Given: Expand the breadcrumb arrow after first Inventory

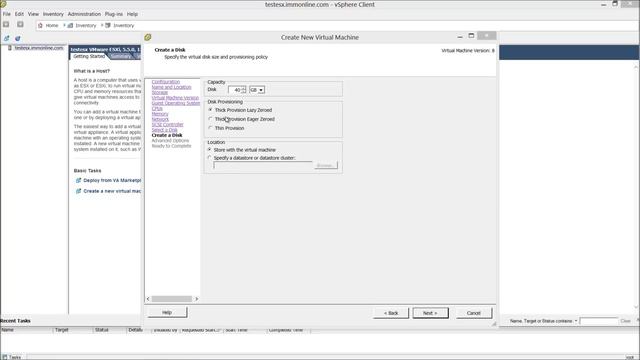Looking at the screenshot, I should (x=102, y=25).
